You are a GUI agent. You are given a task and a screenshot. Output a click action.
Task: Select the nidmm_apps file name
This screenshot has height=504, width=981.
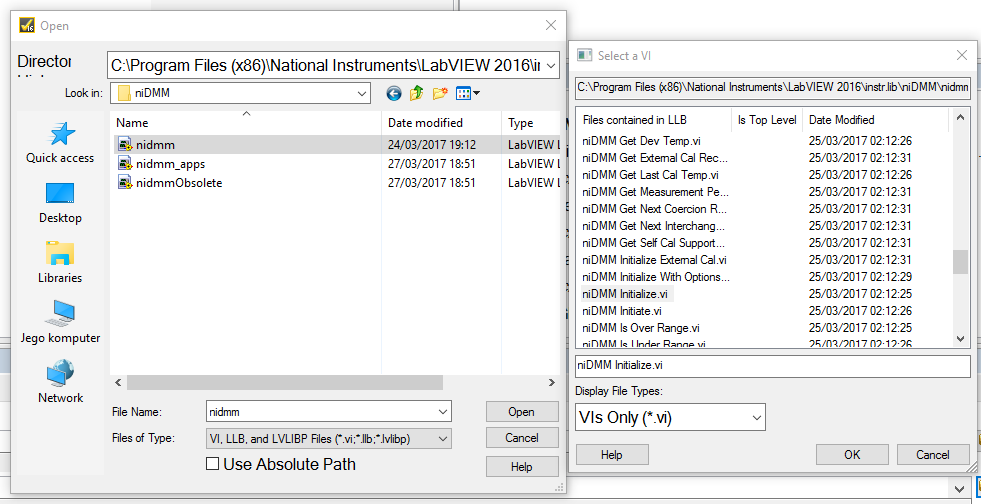coord(171,164)
